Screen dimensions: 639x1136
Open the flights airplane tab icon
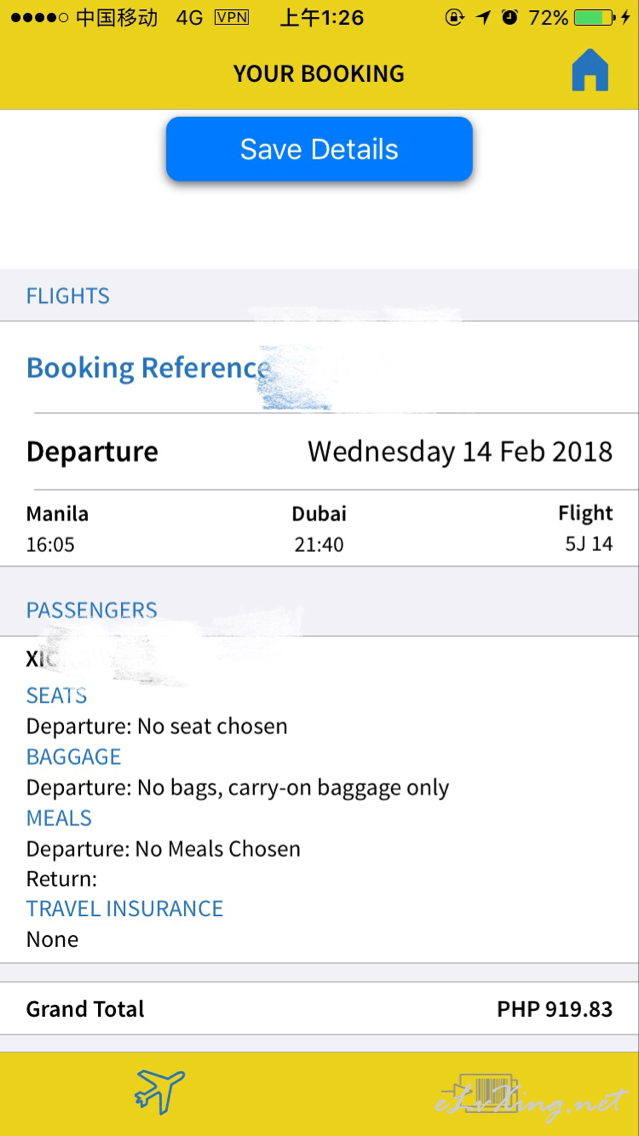tap(160, 1091)
